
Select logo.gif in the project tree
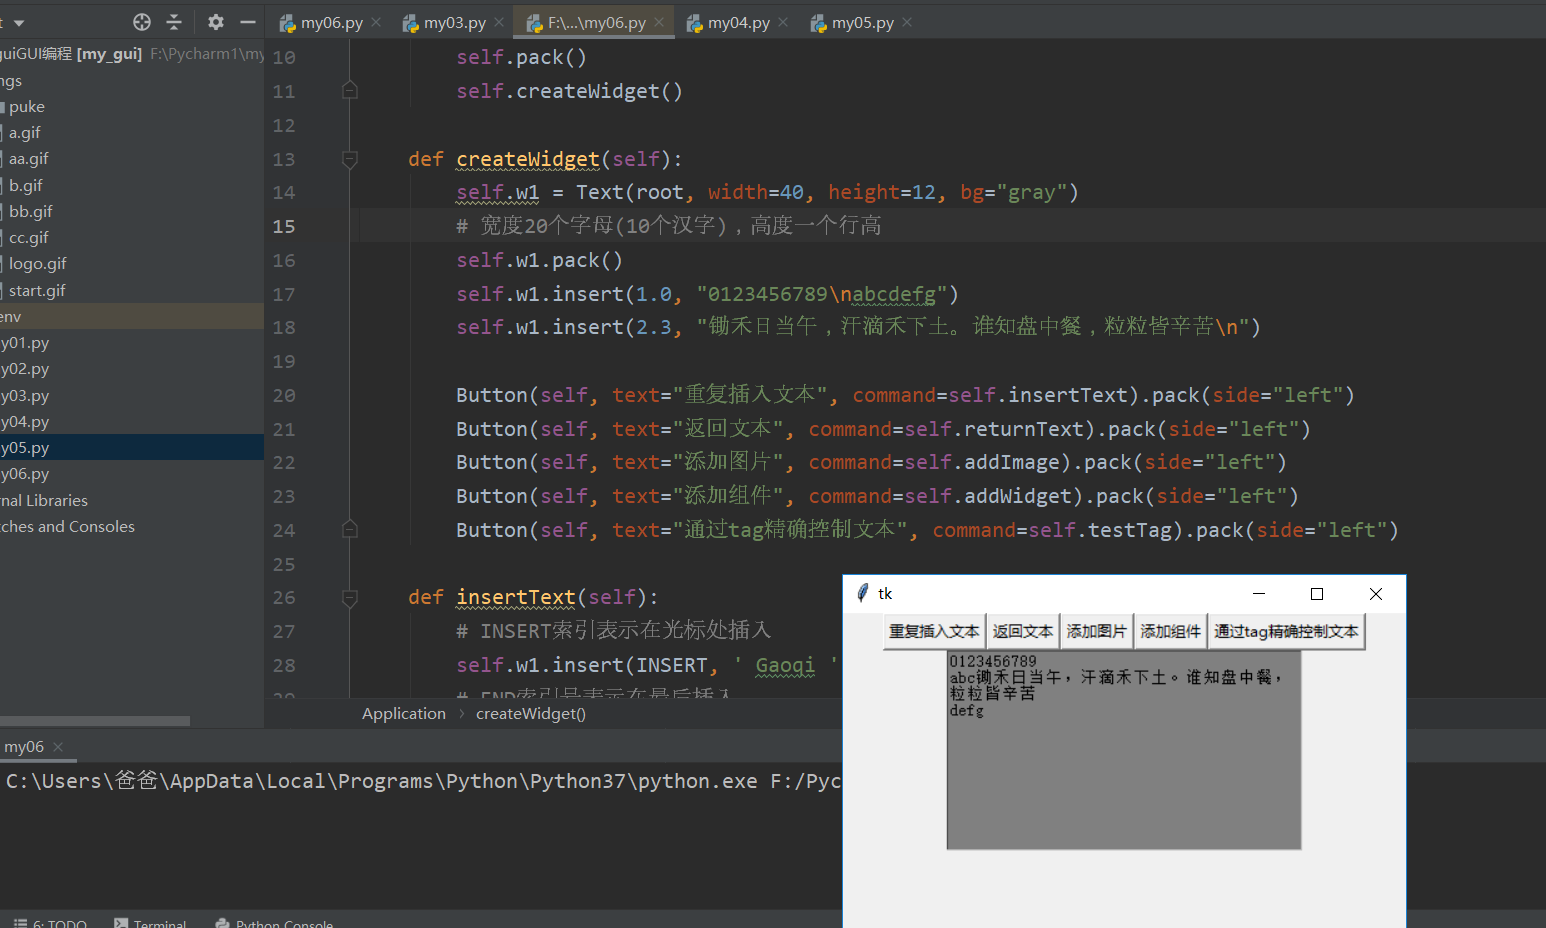[x=37, y=263]
